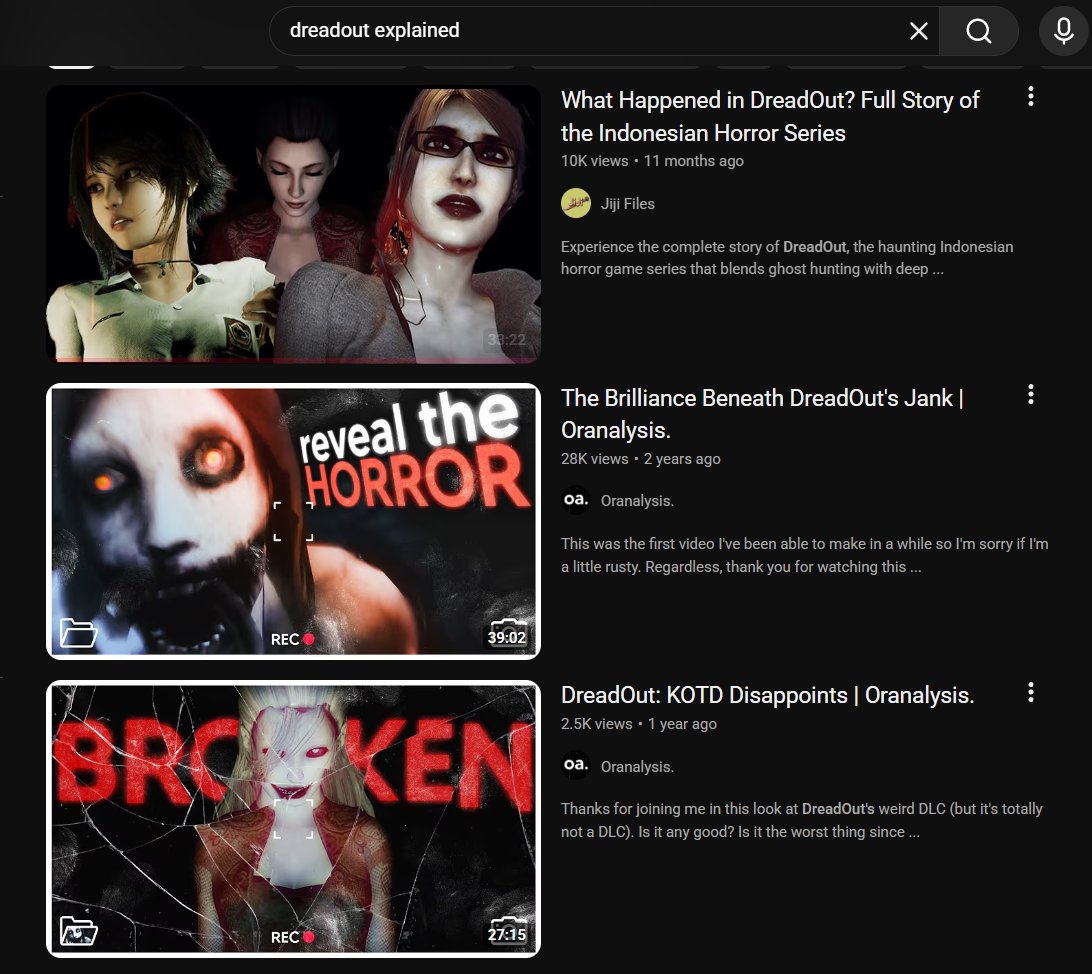Open Oranalysis channel name under 'Brilliance Beneath' video
Screen dimensions: 1092x974
[637, 501]
